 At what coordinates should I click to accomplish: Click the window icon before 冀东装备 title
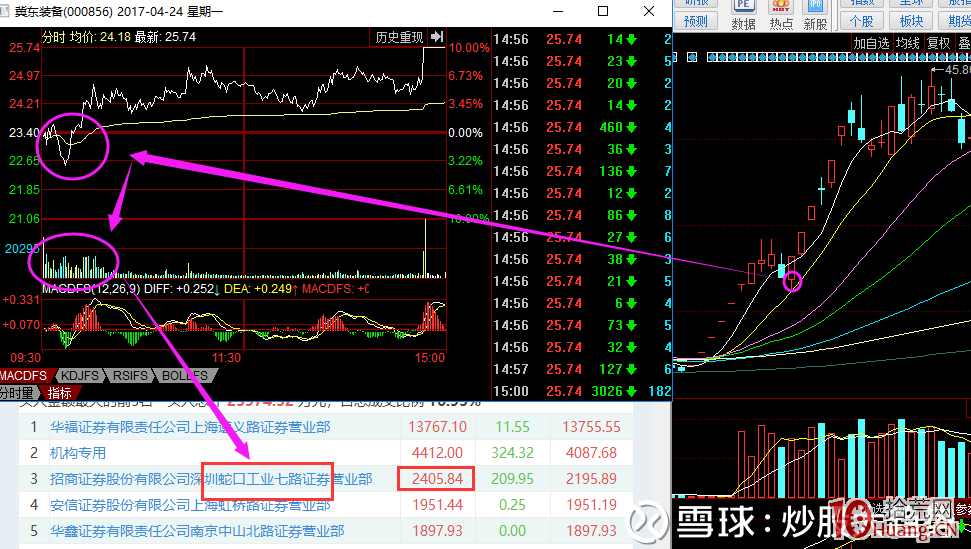(x=4, y=11)
